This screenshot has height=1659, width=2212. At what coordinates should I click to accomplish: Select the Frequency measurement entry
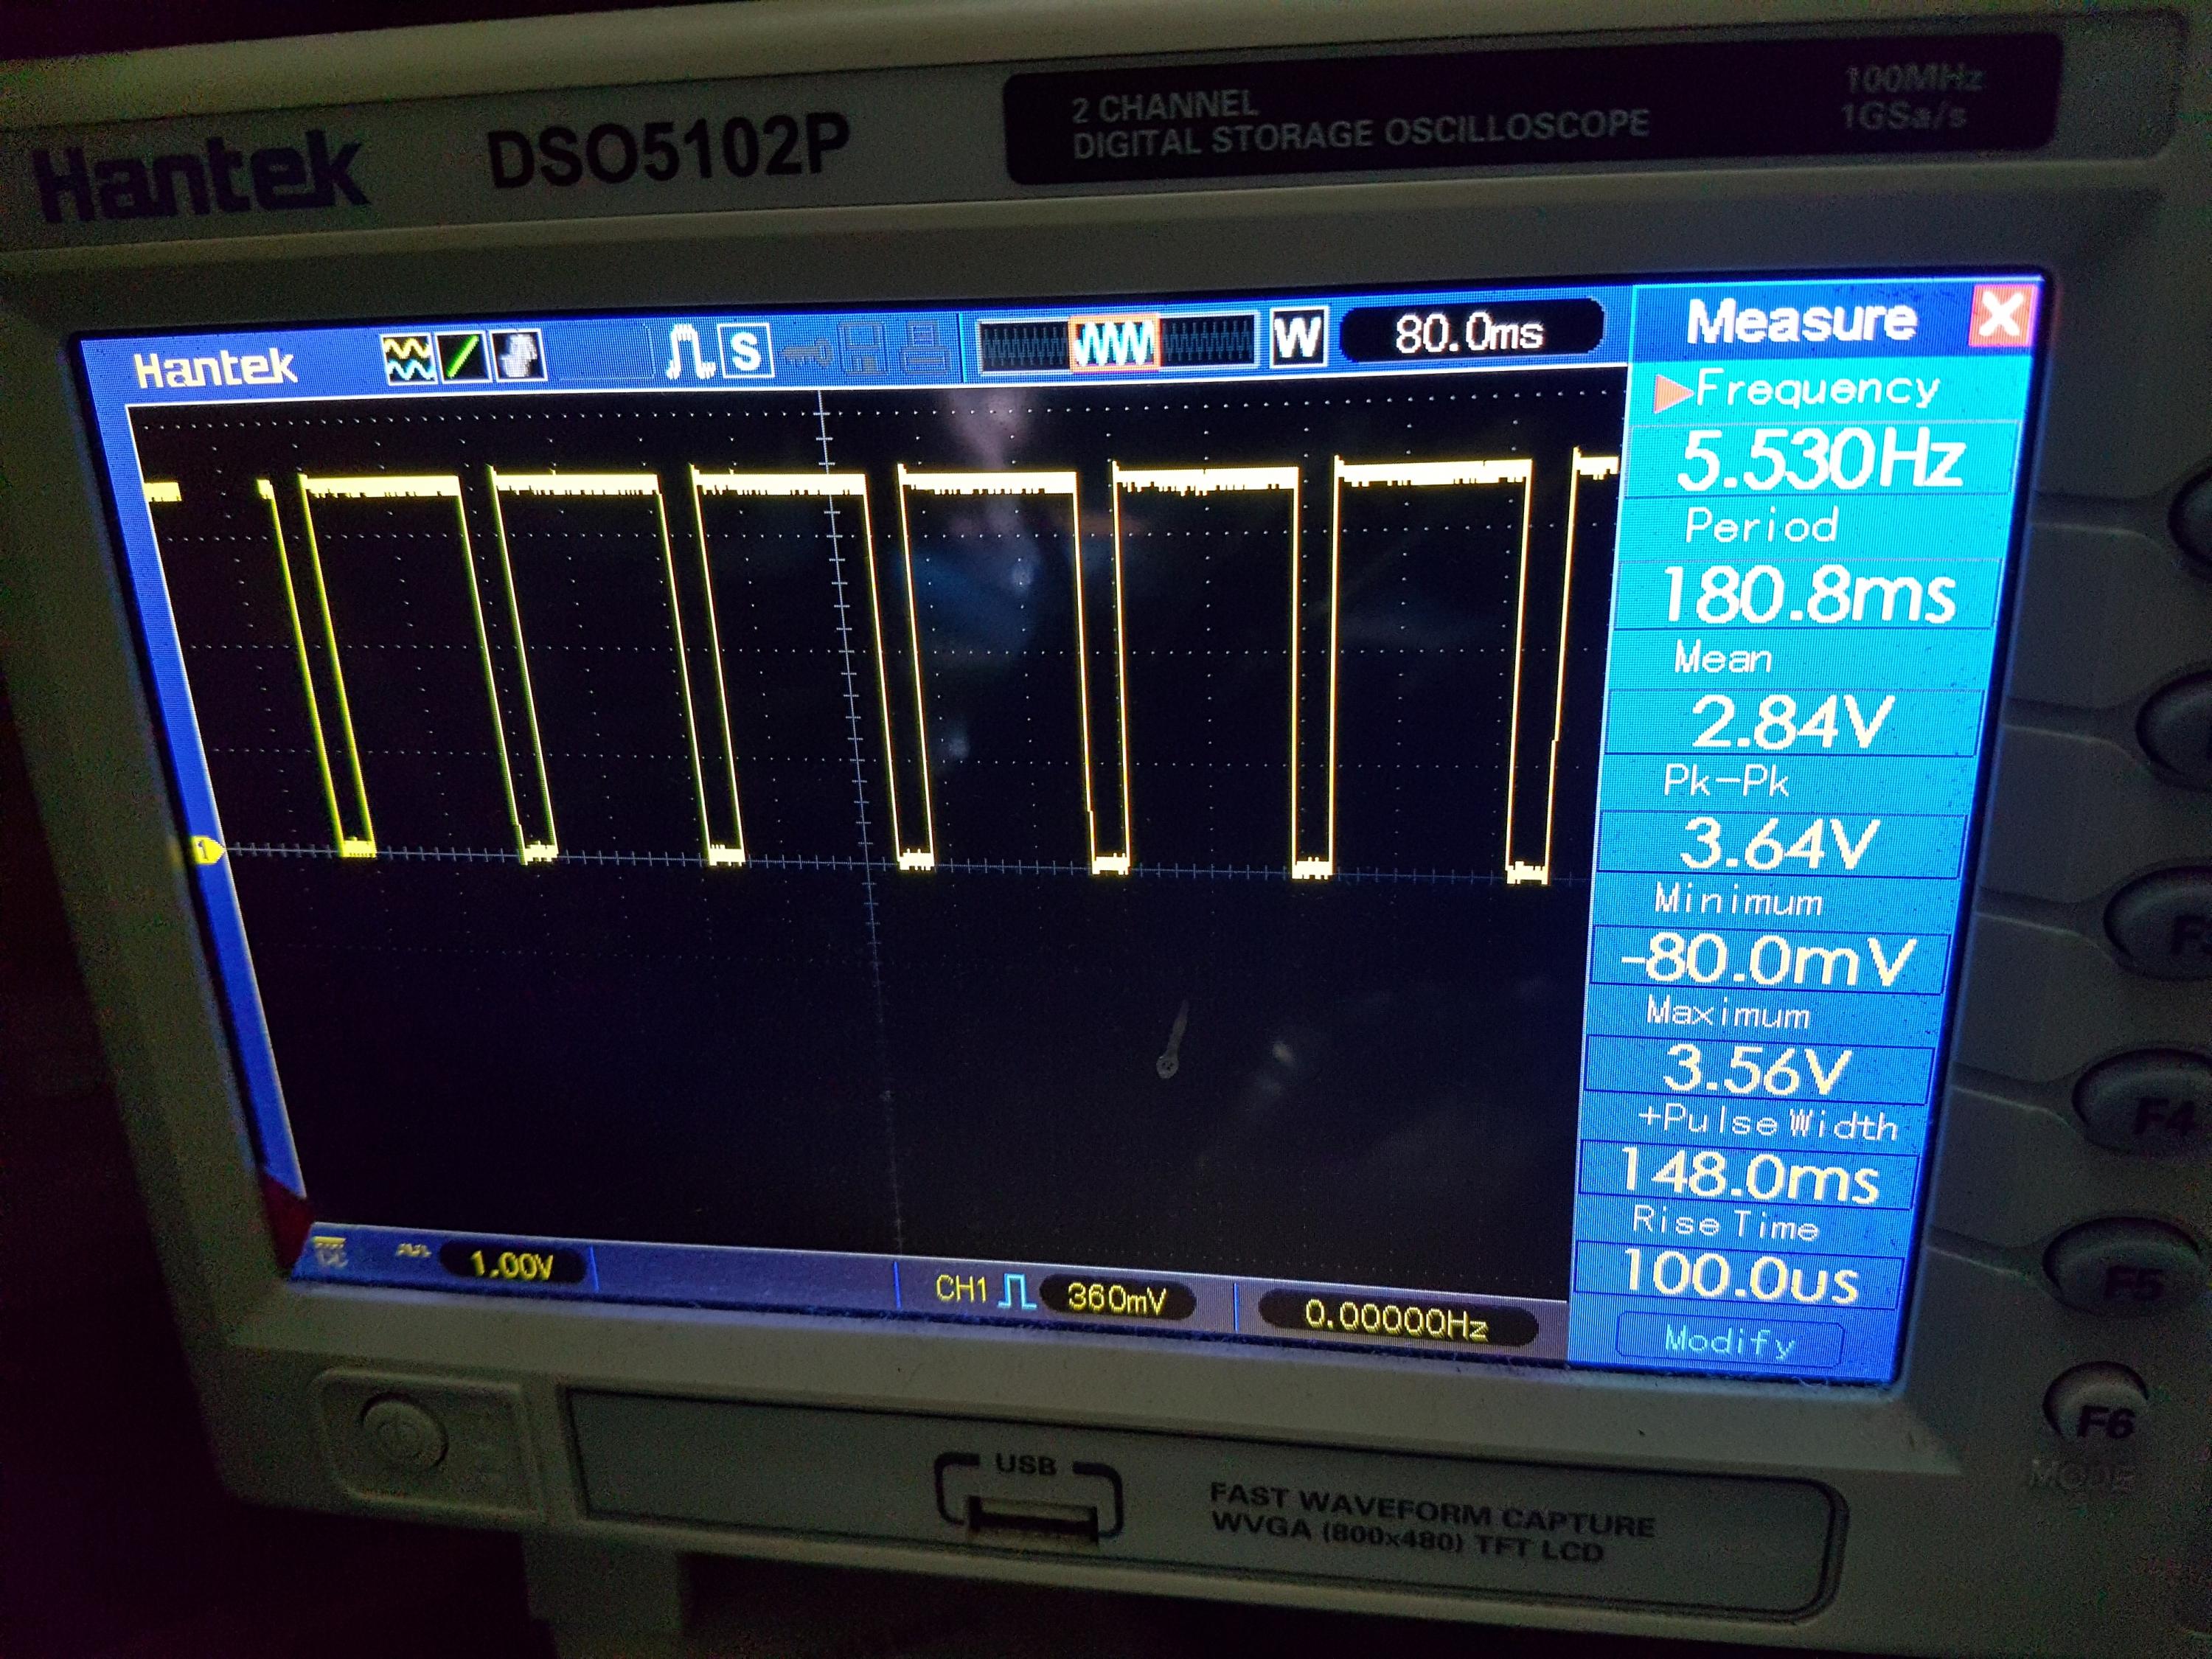[x=1815, y=388]
